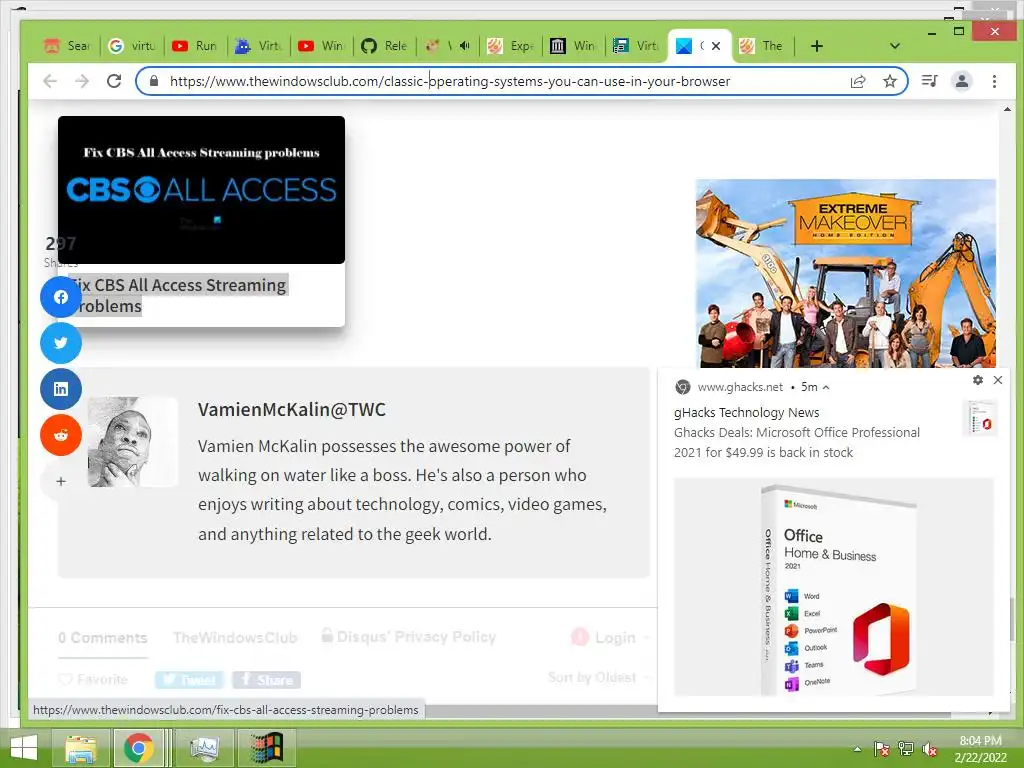Image resolution: width=1024 pixels, height=768 pixels.
Task: Reload the current page
Action: coord(114,81)
